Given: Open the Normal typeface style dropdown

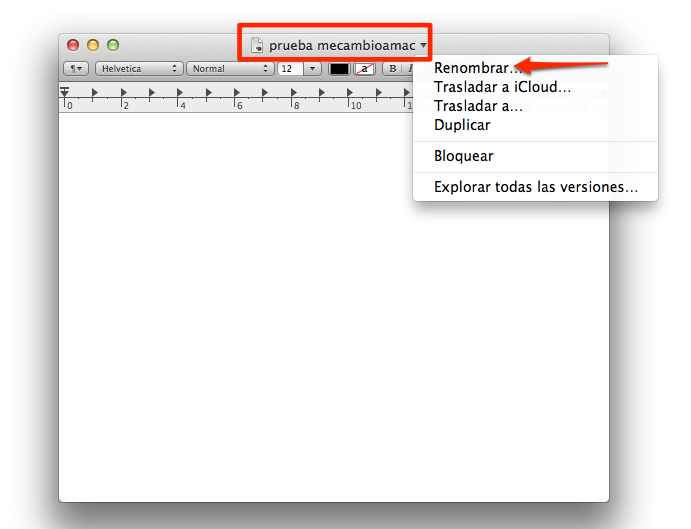Looking at the screenshot, I should 229,69.
